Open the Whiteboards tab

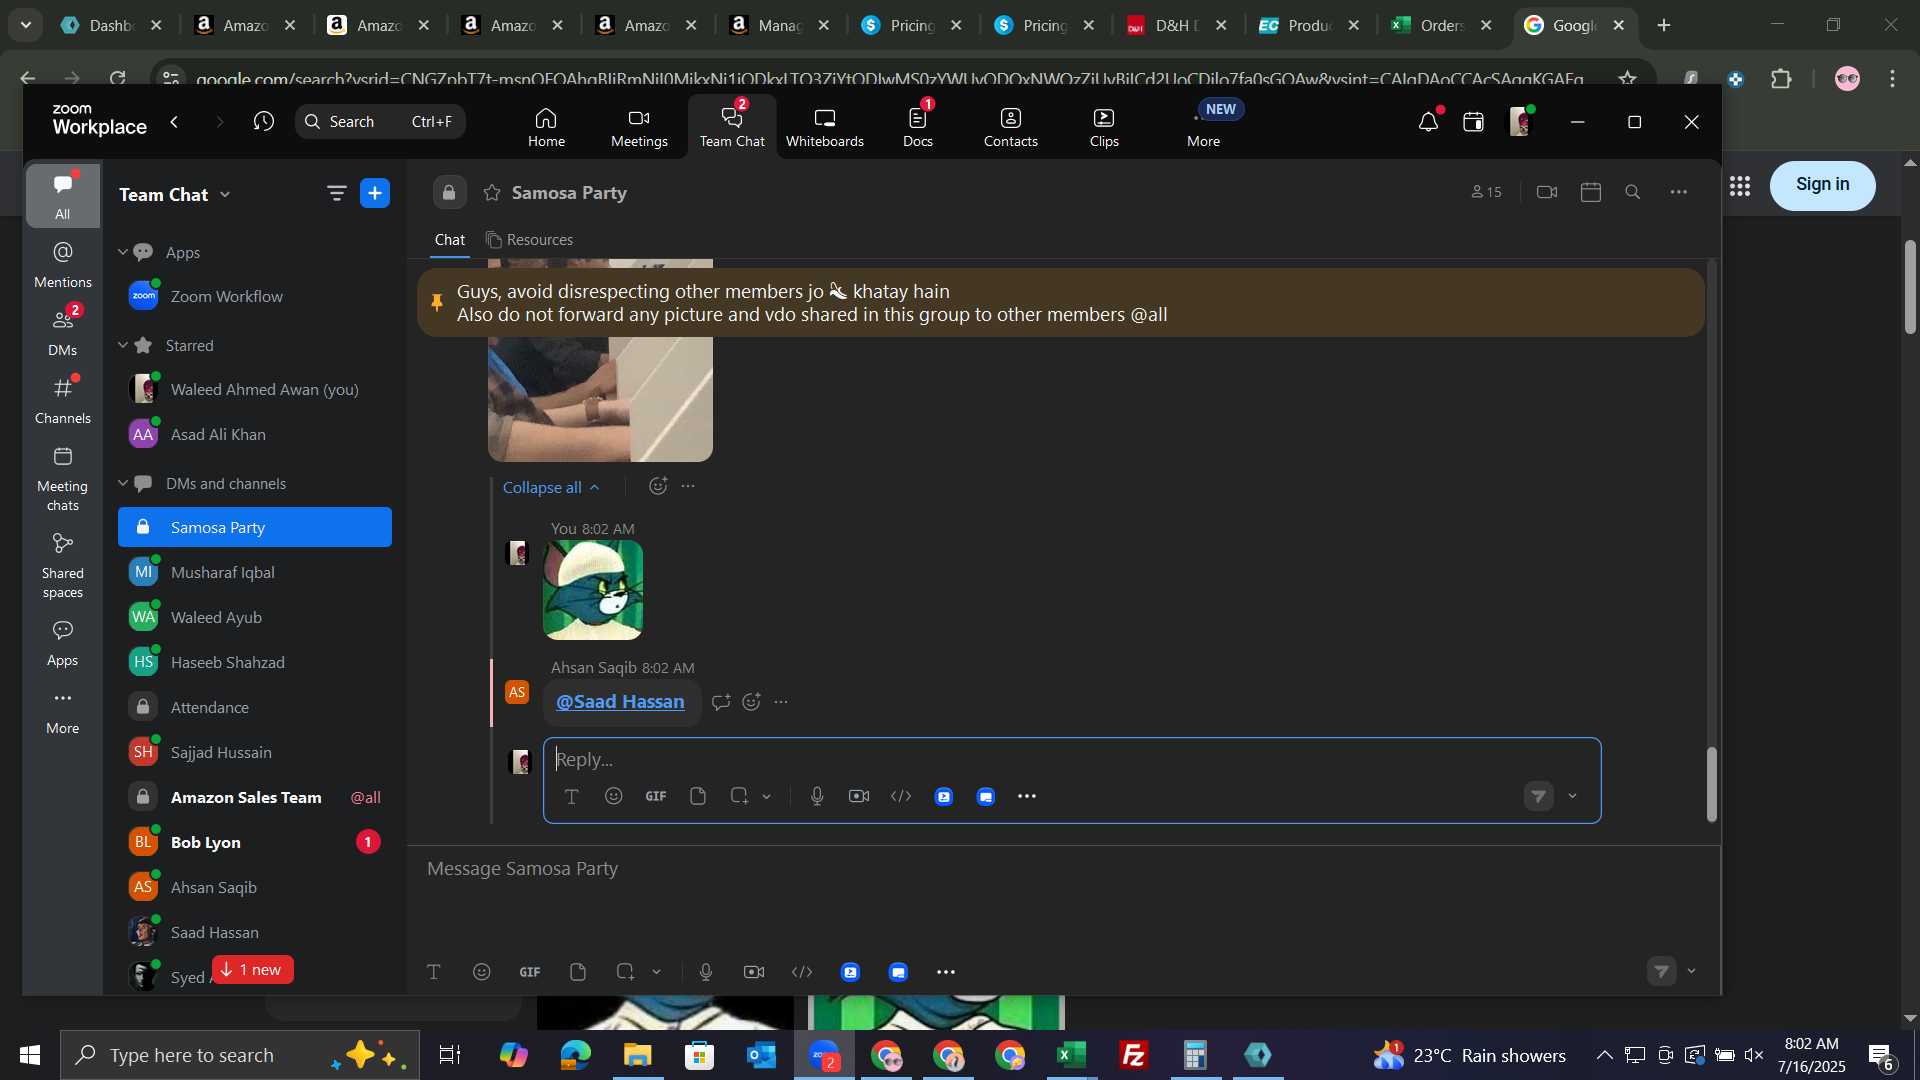824,127
